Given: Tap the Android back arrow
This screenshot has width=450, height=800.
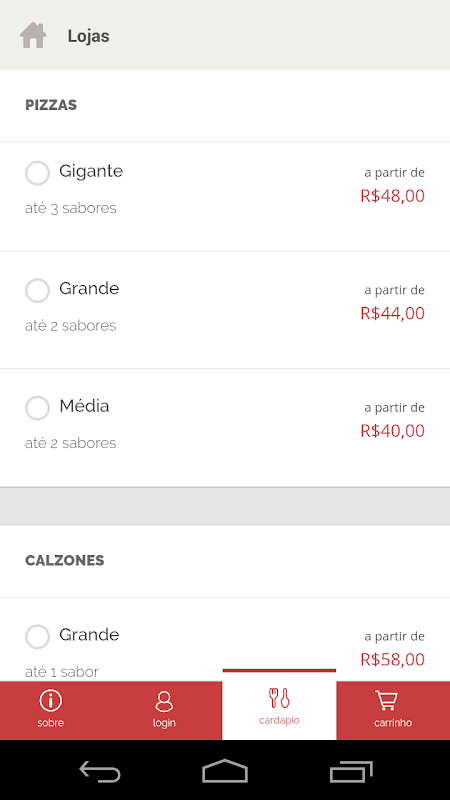Looking at the screenshot, I should coord(99,771).
